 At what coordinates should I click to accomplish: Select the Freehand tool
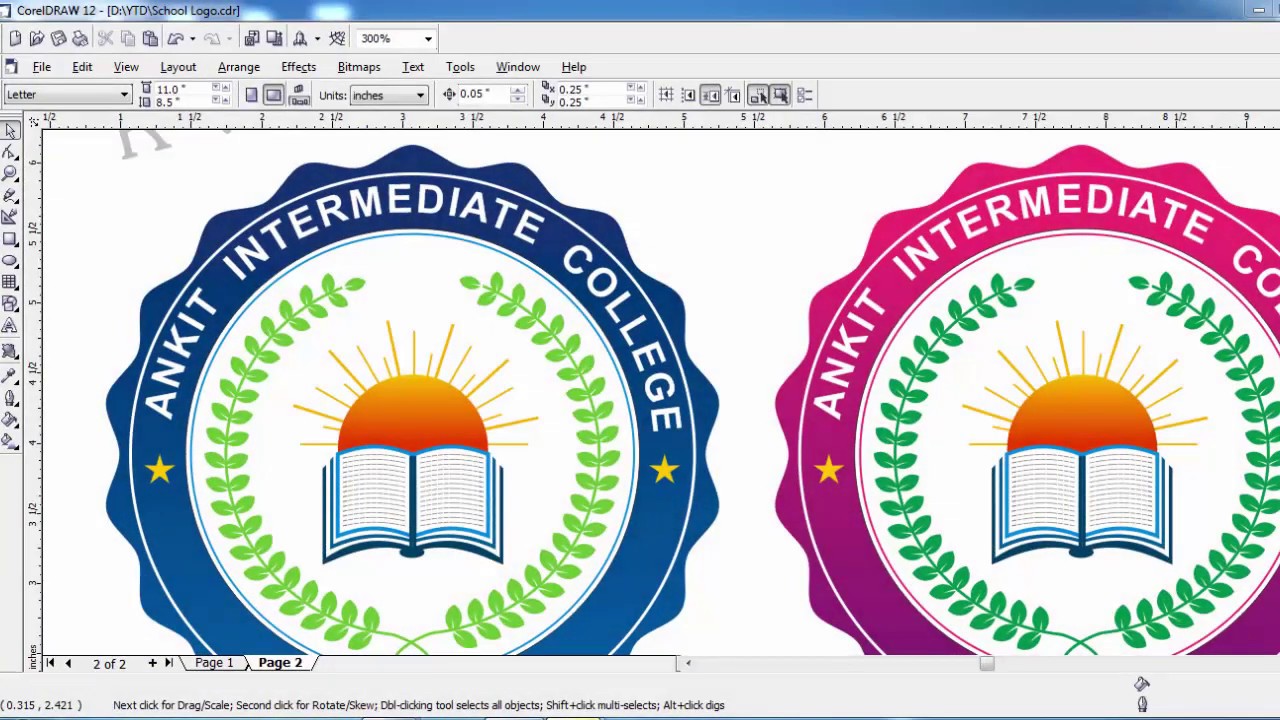coord(10,196)
